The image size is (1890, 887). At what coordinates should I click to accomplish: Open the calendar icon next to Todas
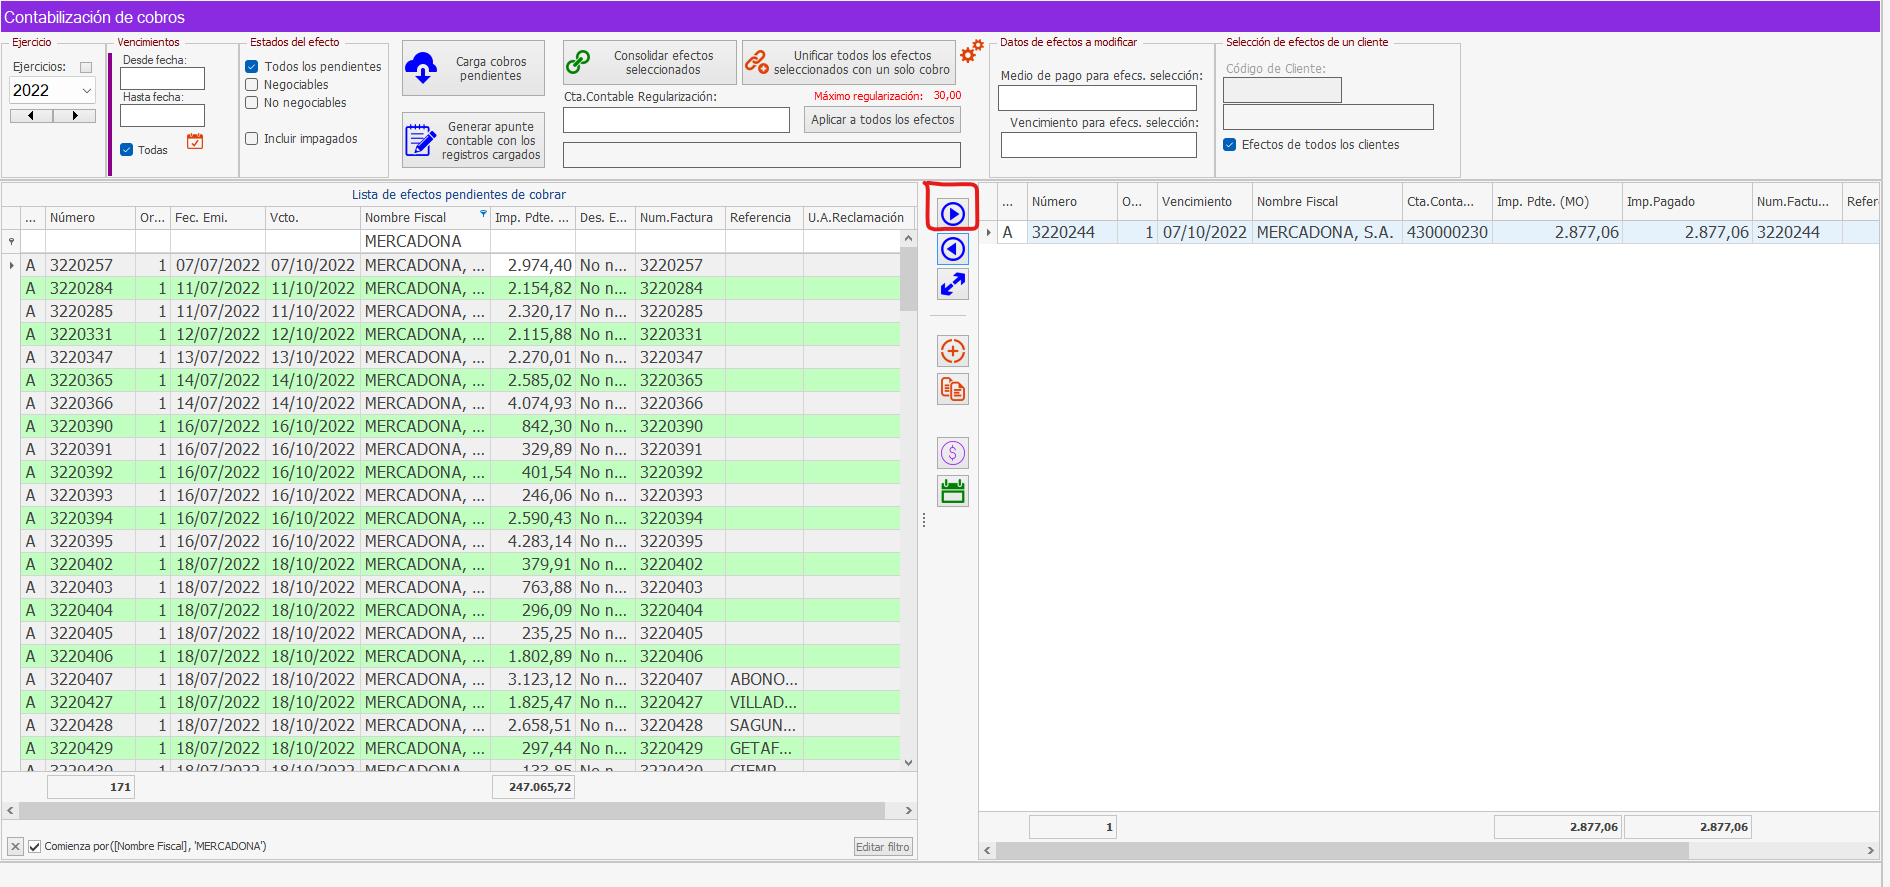[x=195, y=142]
